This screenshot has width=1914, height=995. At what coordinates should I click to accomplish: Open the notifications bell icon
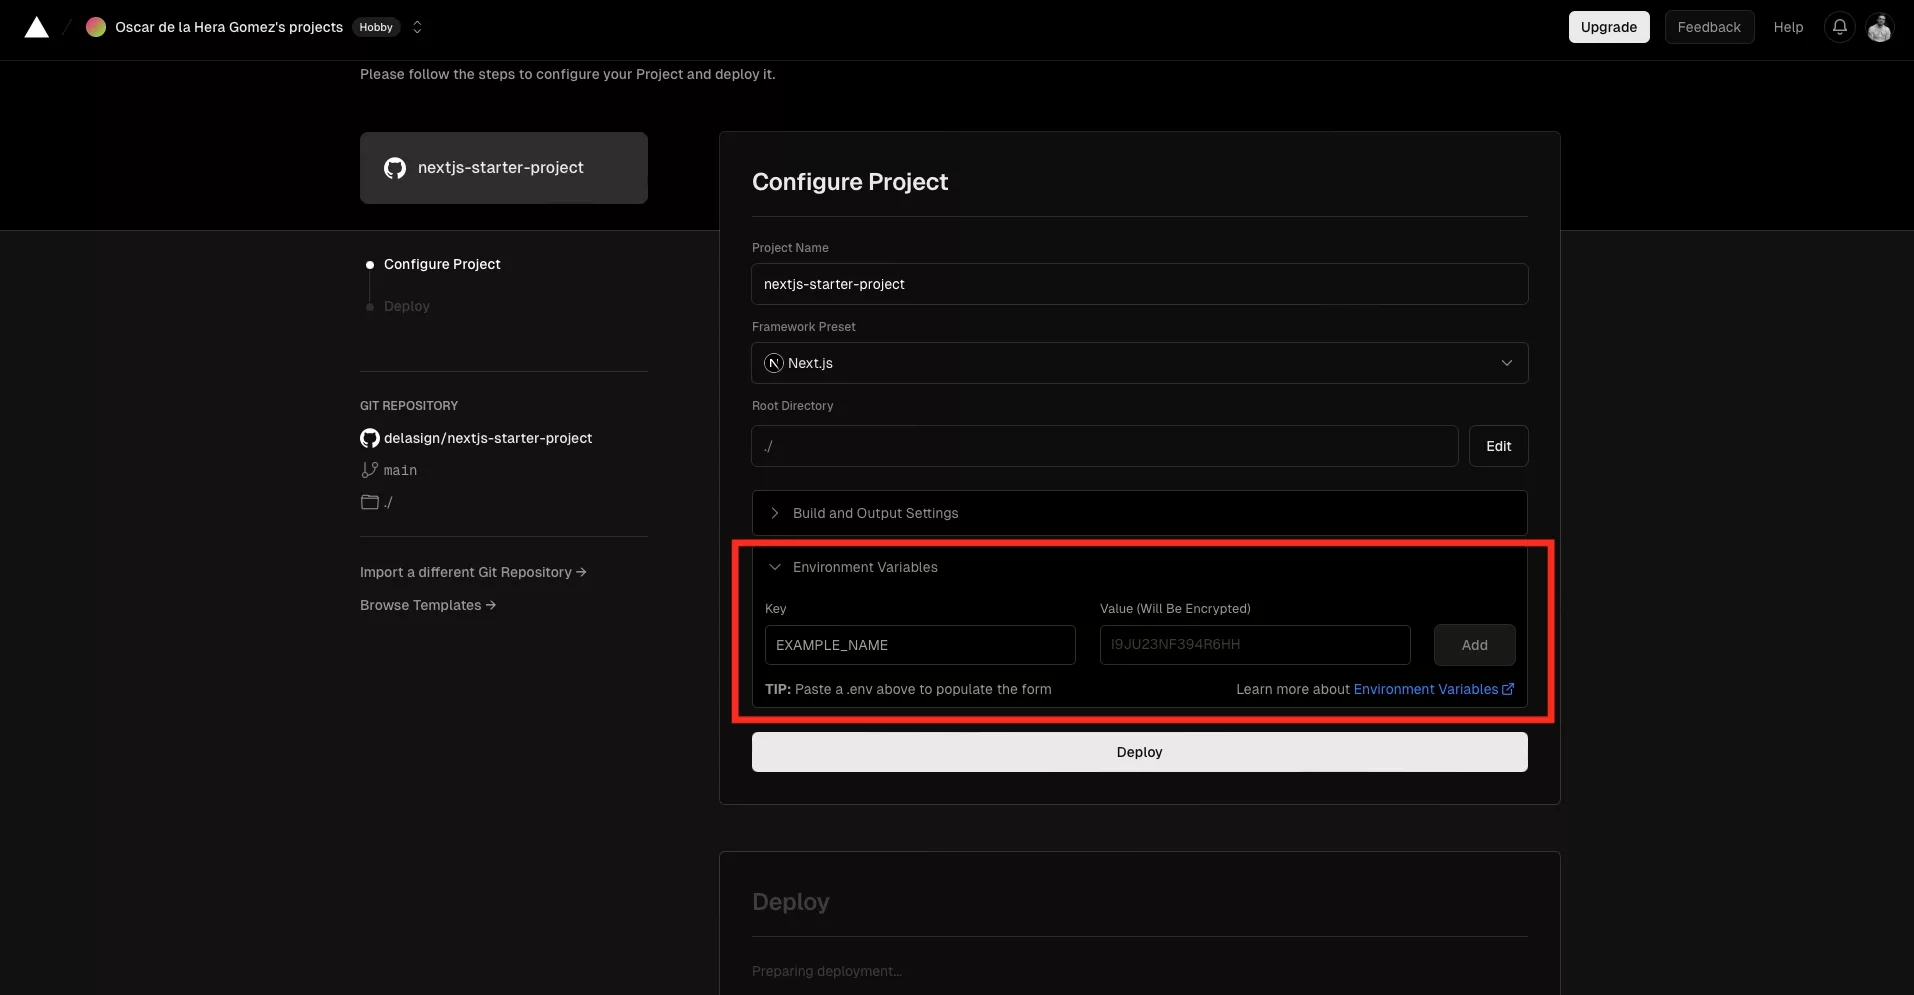(x=1839, y=27)
